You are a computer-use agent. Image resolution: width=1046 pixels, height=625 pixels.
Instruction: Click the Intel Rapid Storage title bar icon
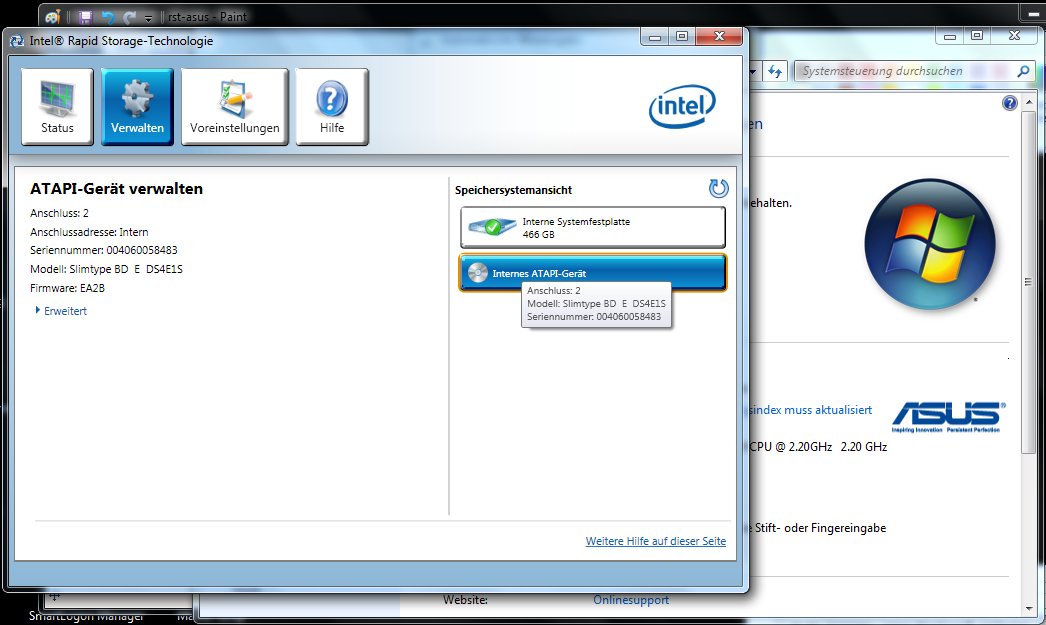(x=17, y=41)
